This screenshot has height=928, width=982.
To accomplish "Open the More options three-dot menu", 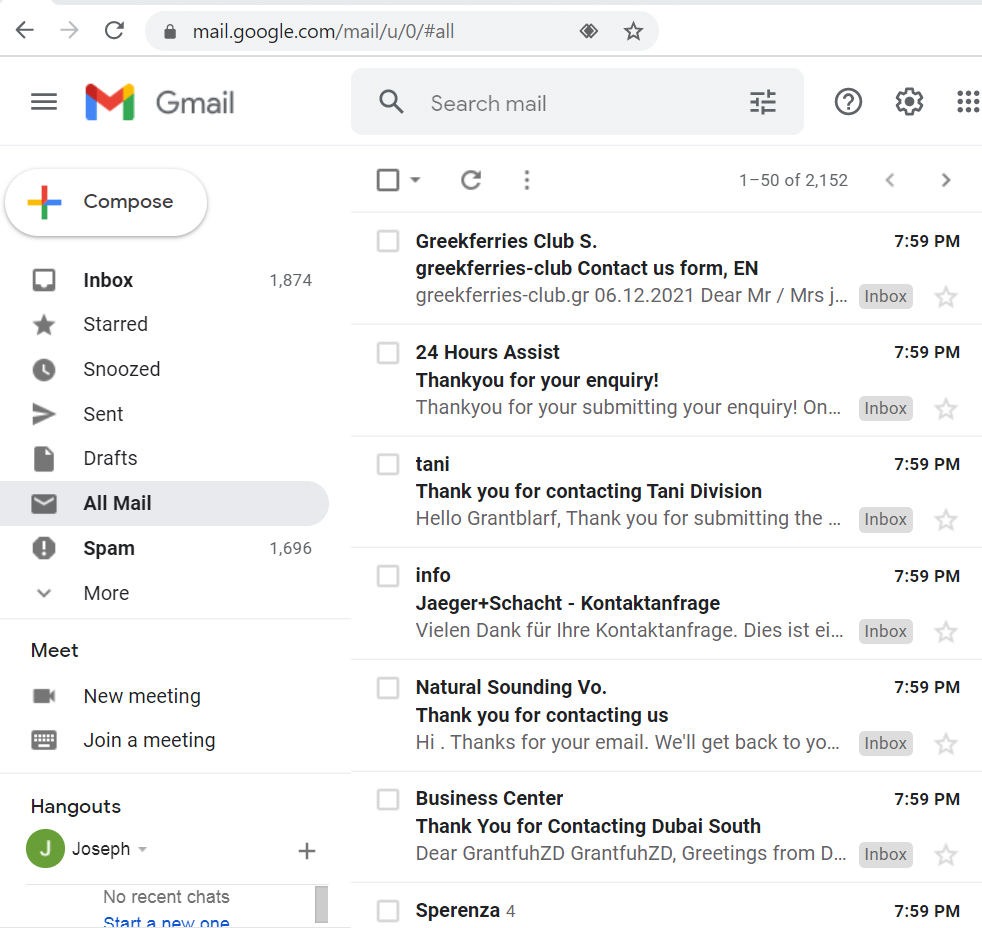I will click(527, 180).
